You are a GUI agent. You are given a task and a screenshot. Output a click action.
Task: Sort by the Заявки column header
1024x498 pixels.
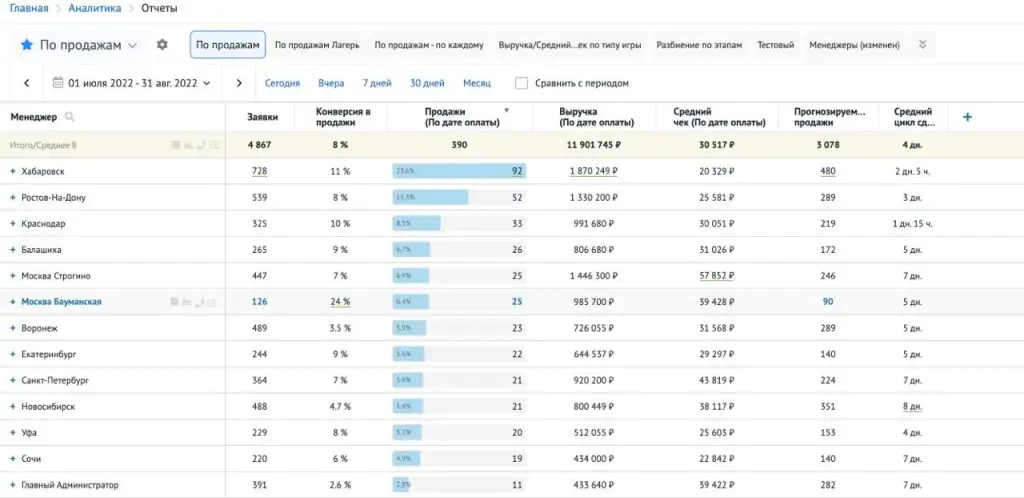pyautogui.click(x=262, y=117)
